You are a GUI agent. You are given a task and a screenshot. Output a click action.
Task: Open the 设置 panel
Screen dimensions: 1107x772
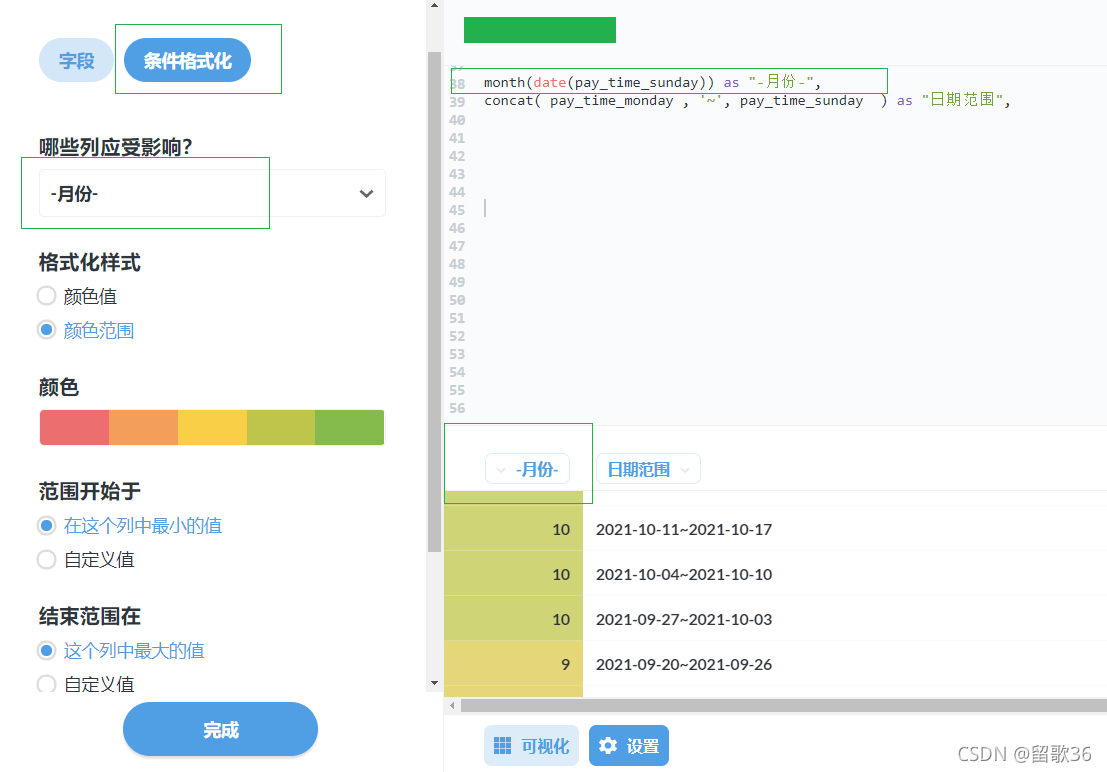point(628,746)
